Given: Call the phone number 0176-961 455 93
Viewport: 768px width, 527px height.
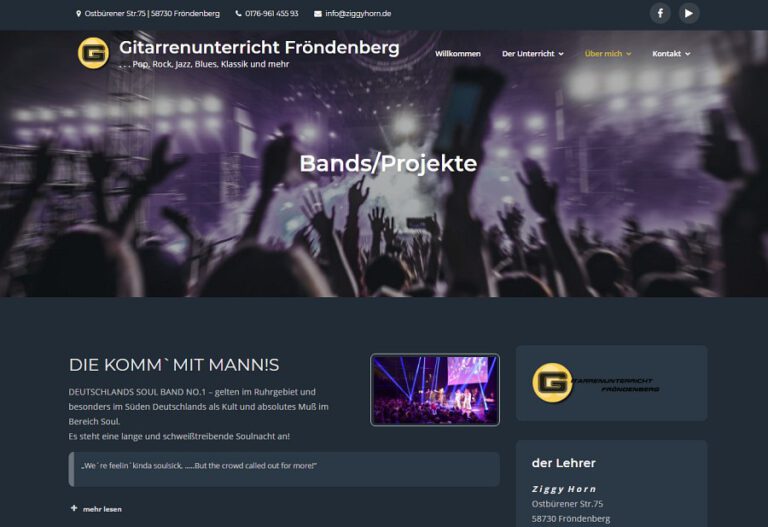Looking at the screenshot, I should point(271,14).
